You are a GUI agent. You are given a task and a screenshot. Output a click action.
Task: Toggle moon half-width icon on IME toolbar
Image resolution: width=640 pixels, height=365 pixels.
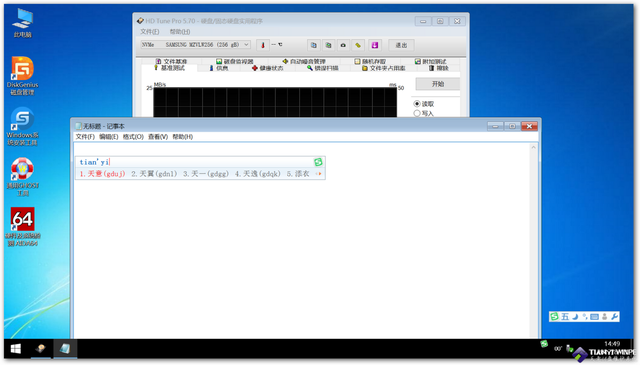pyautogui.click(x=575, y=316)
